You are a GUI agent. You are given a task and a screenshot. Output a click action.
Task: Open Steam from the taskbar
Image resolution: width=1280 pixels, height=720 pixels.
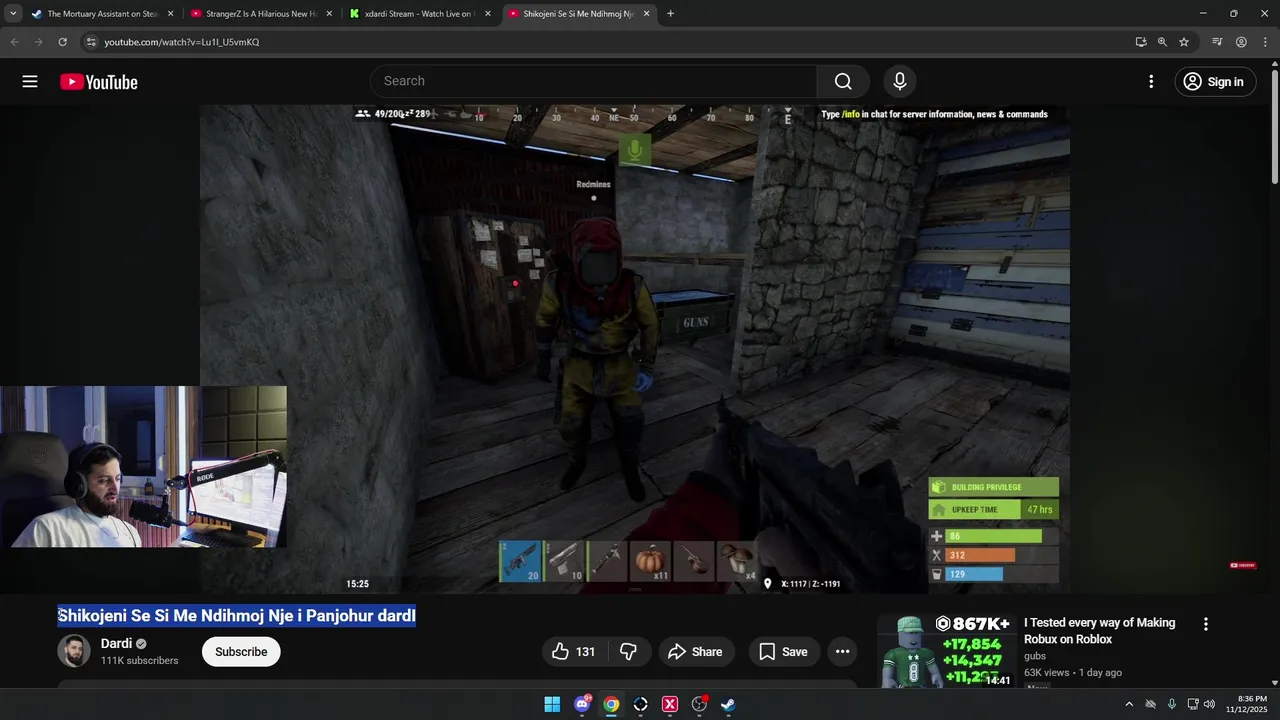point(729,704)
